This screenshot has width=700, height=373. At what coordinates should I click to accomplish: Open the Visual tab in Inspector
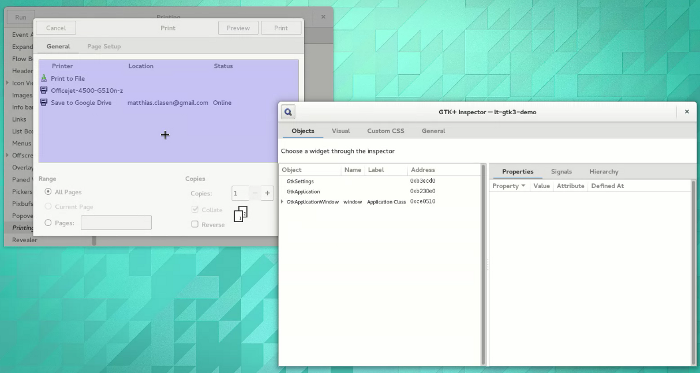[341, 131]
